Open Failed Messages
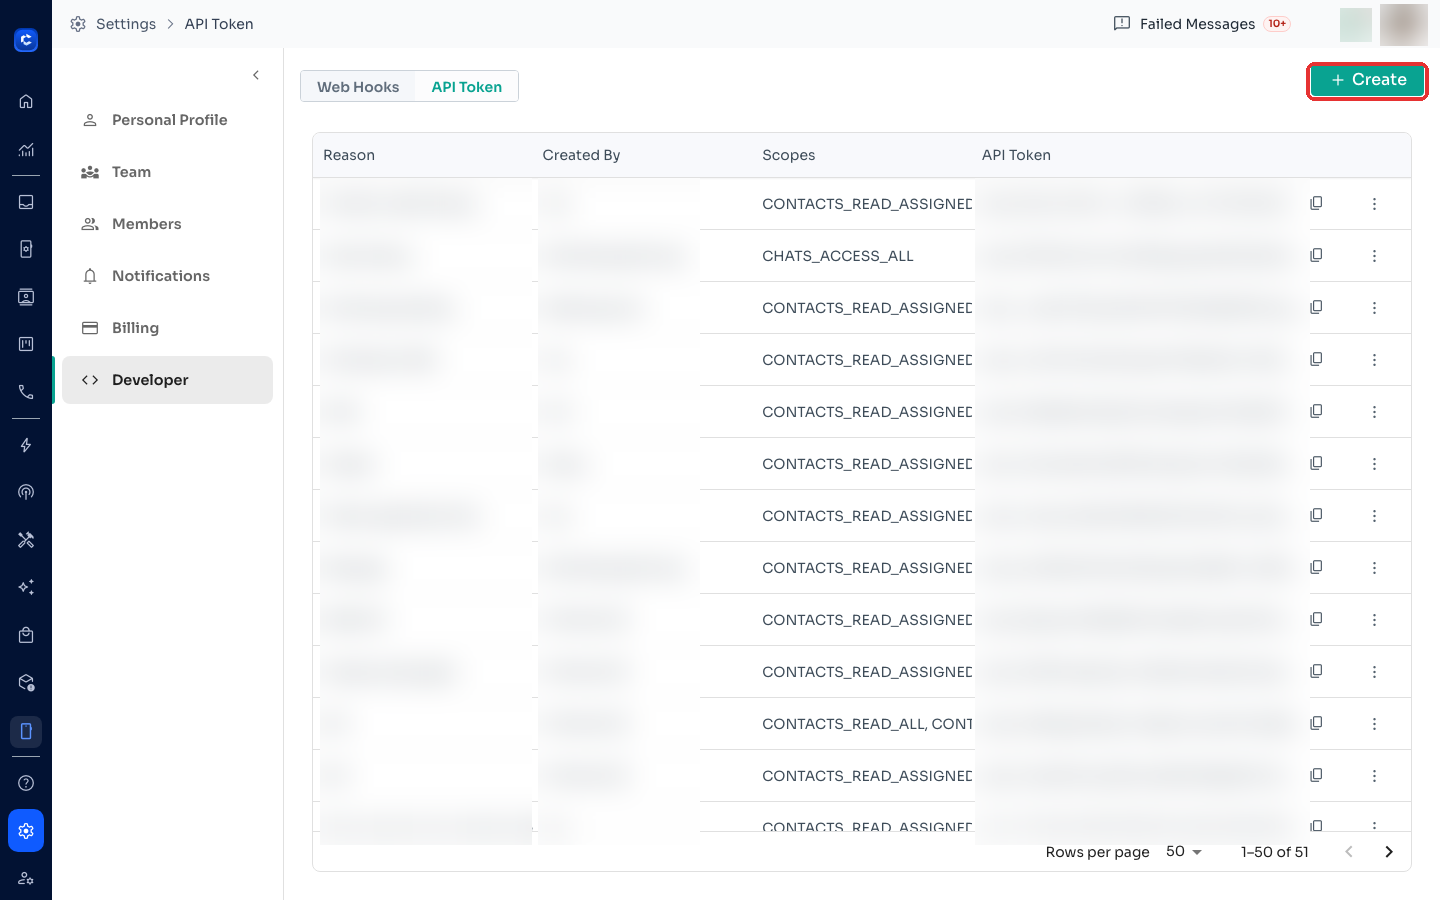1440x900 pixels. coord(1197,24)
